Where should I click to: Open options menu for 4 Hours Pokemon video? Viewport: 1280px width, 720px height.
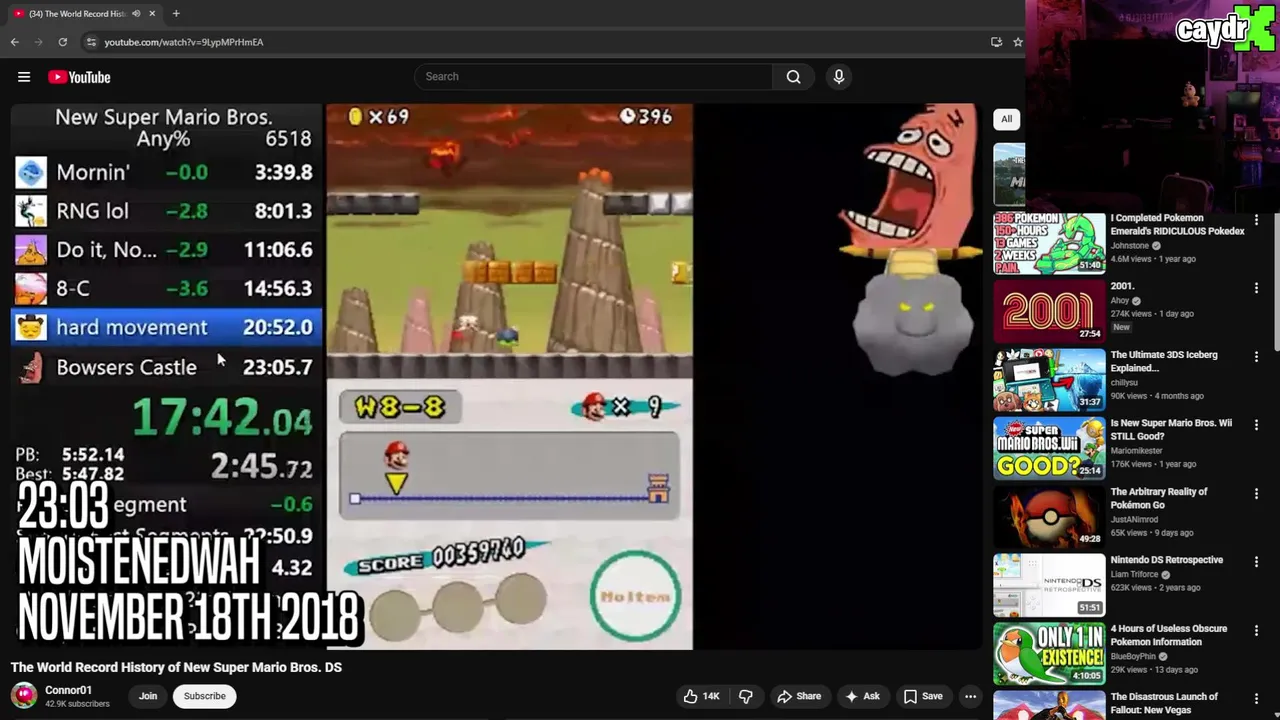click(1256, 630)
